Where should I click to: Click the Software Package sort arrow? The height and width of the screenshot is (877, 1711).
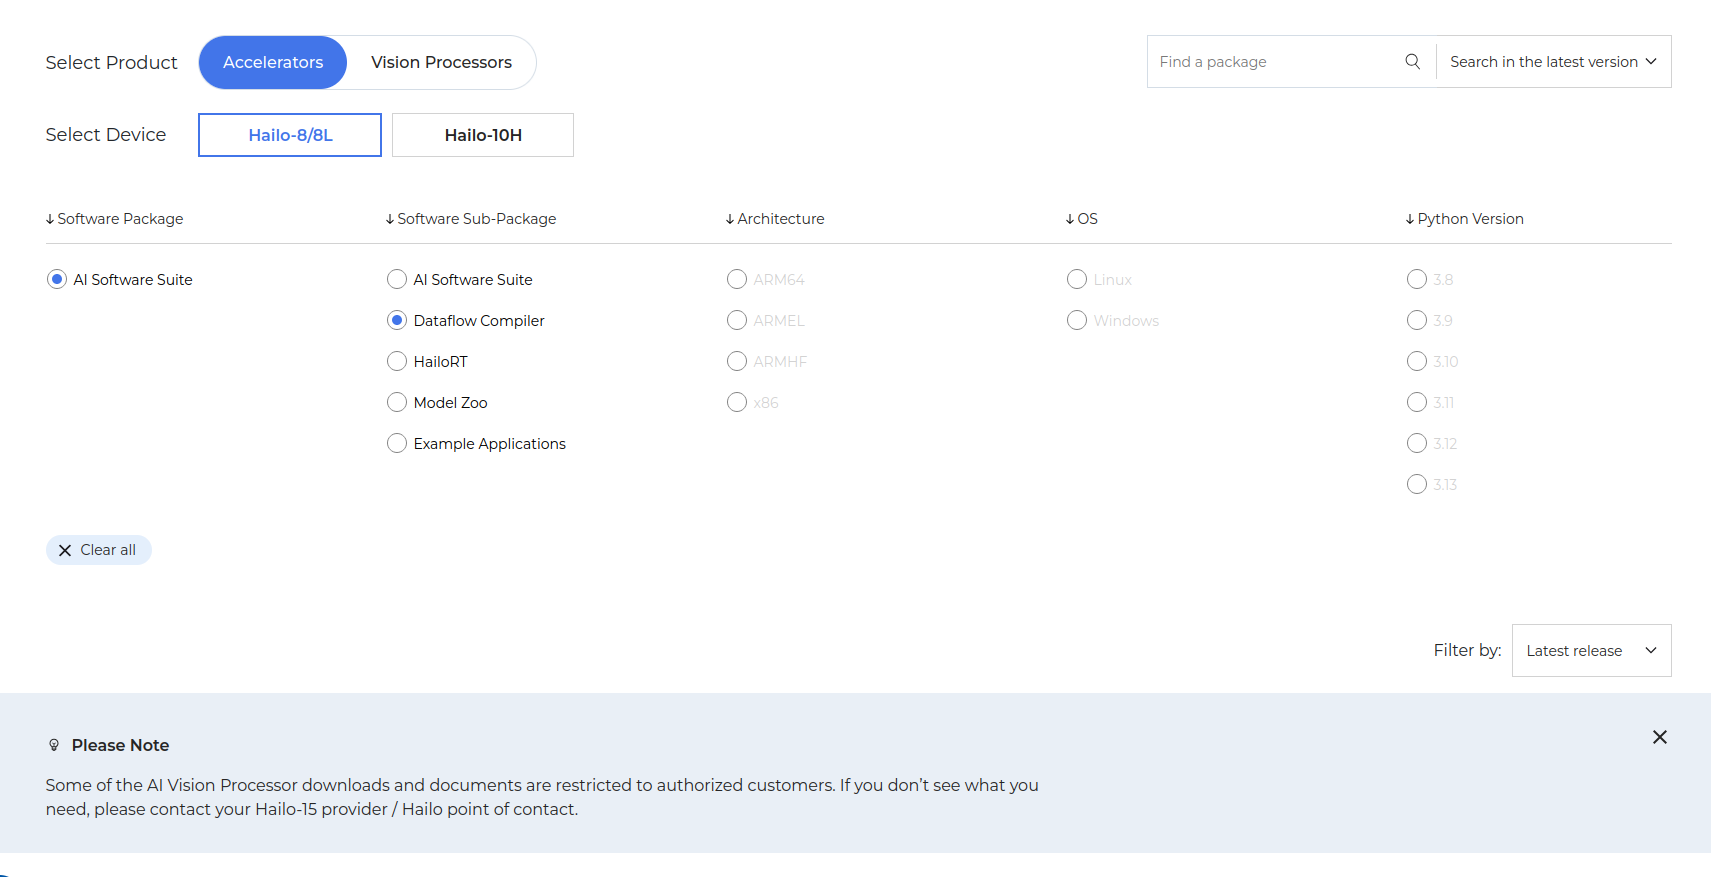50,219
